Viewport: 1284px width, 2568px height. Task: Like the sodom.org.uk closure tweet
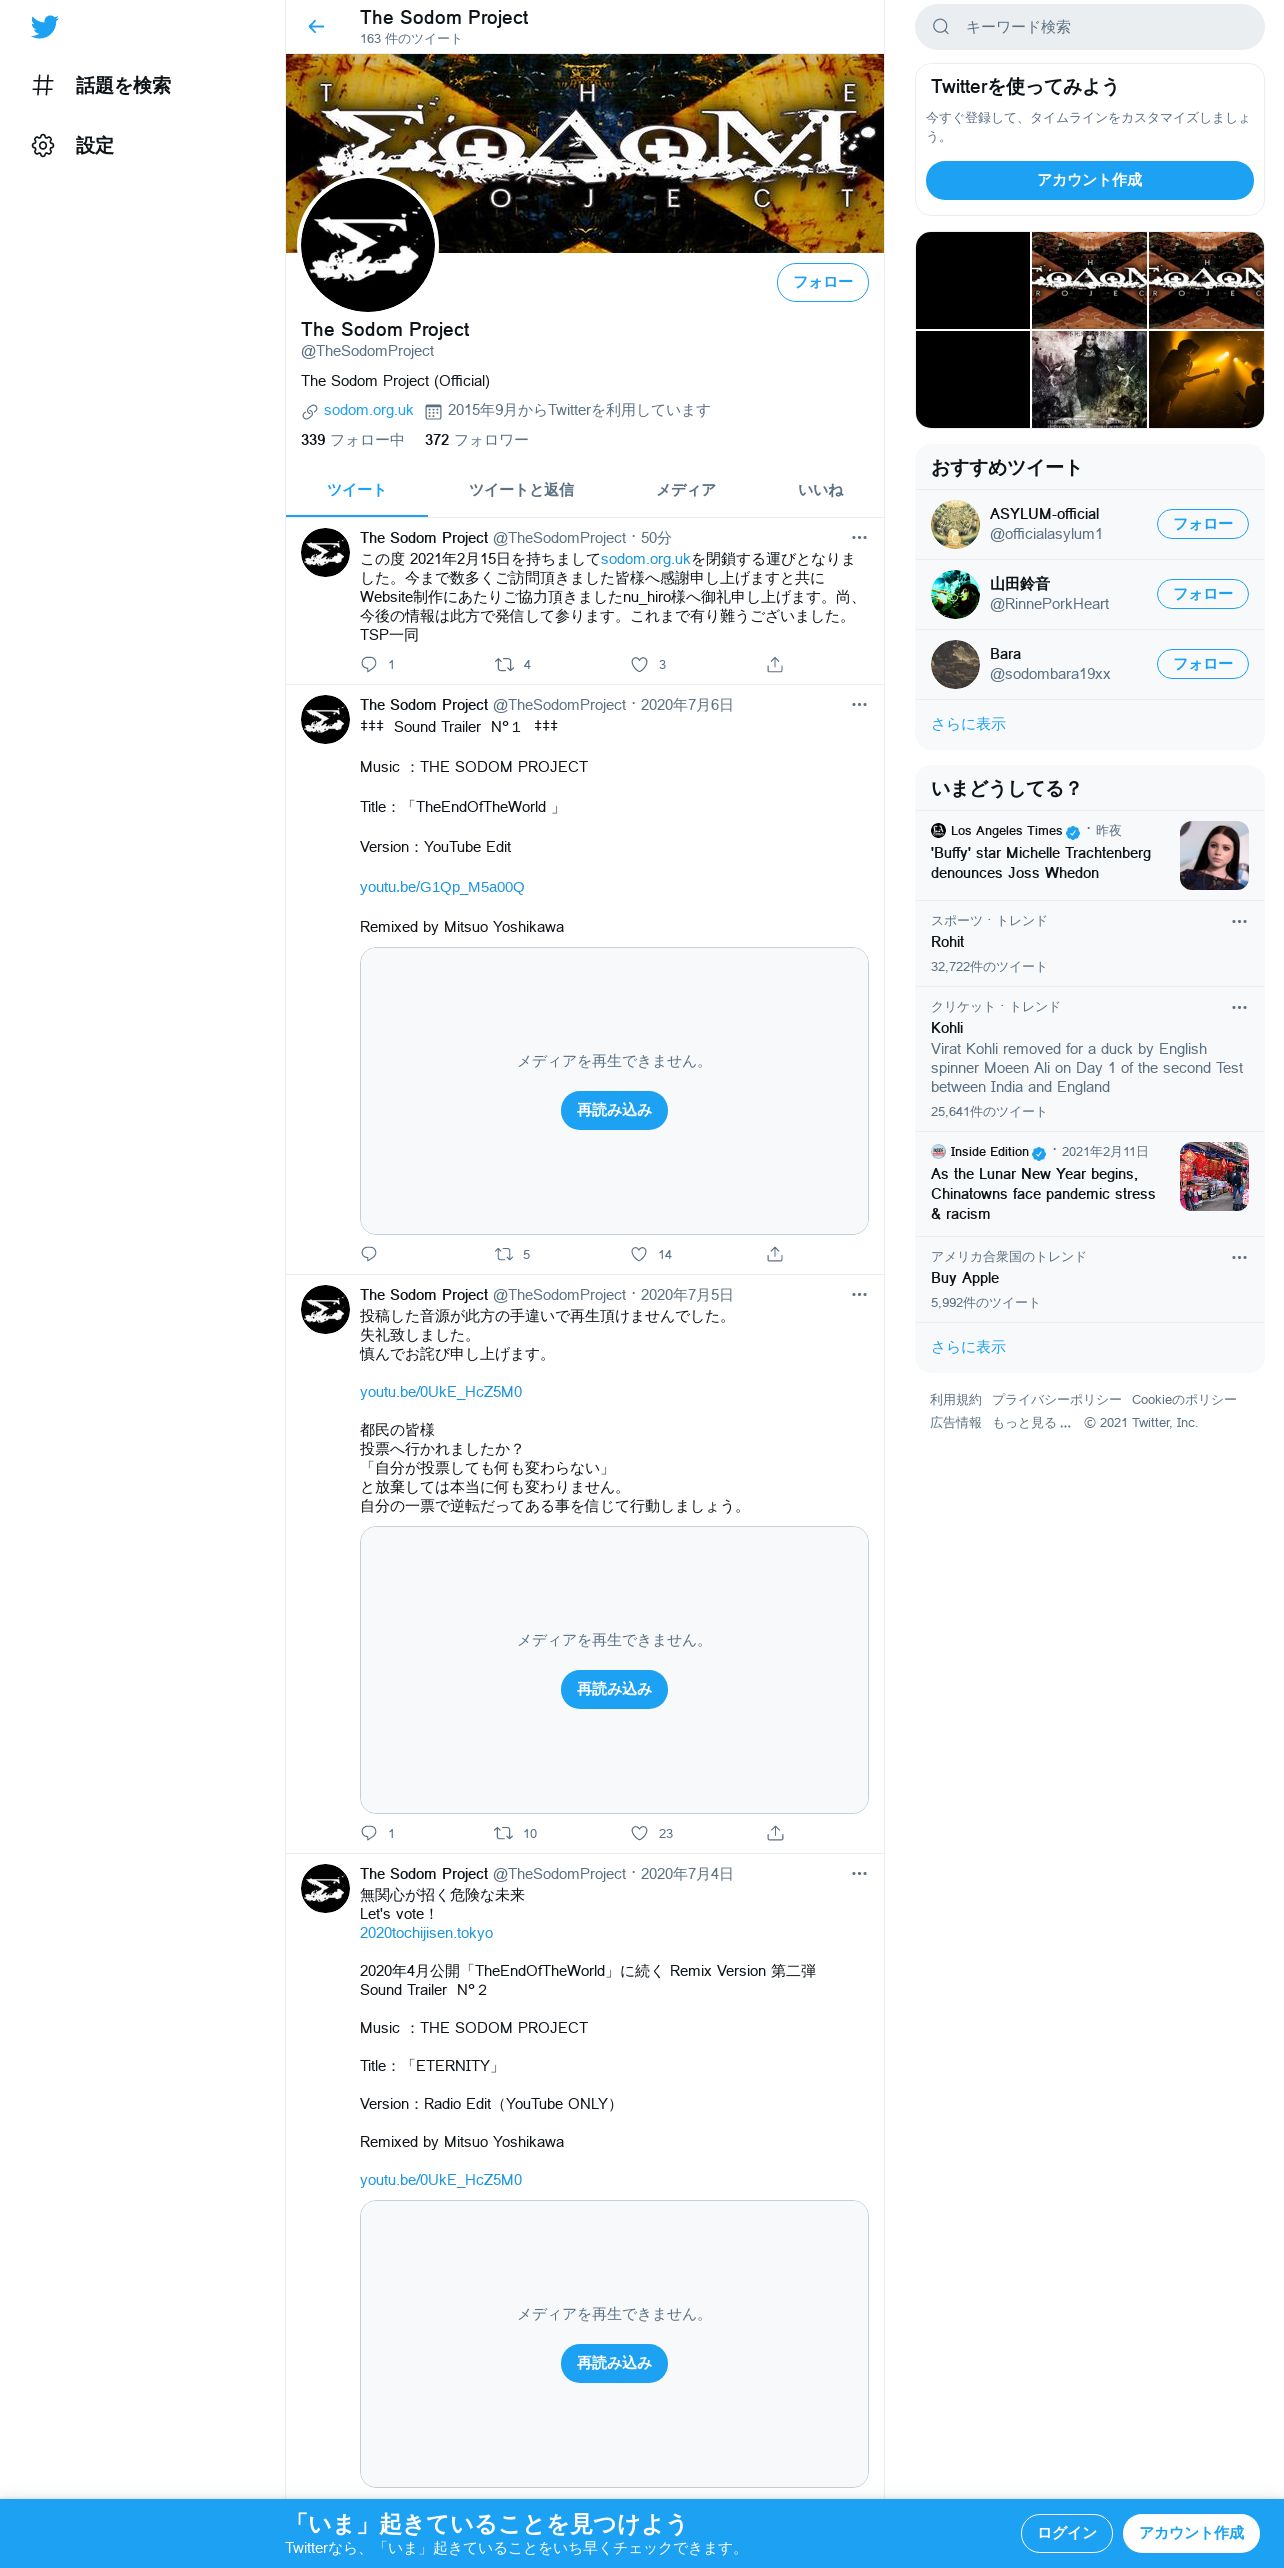[x=639, y=664]
